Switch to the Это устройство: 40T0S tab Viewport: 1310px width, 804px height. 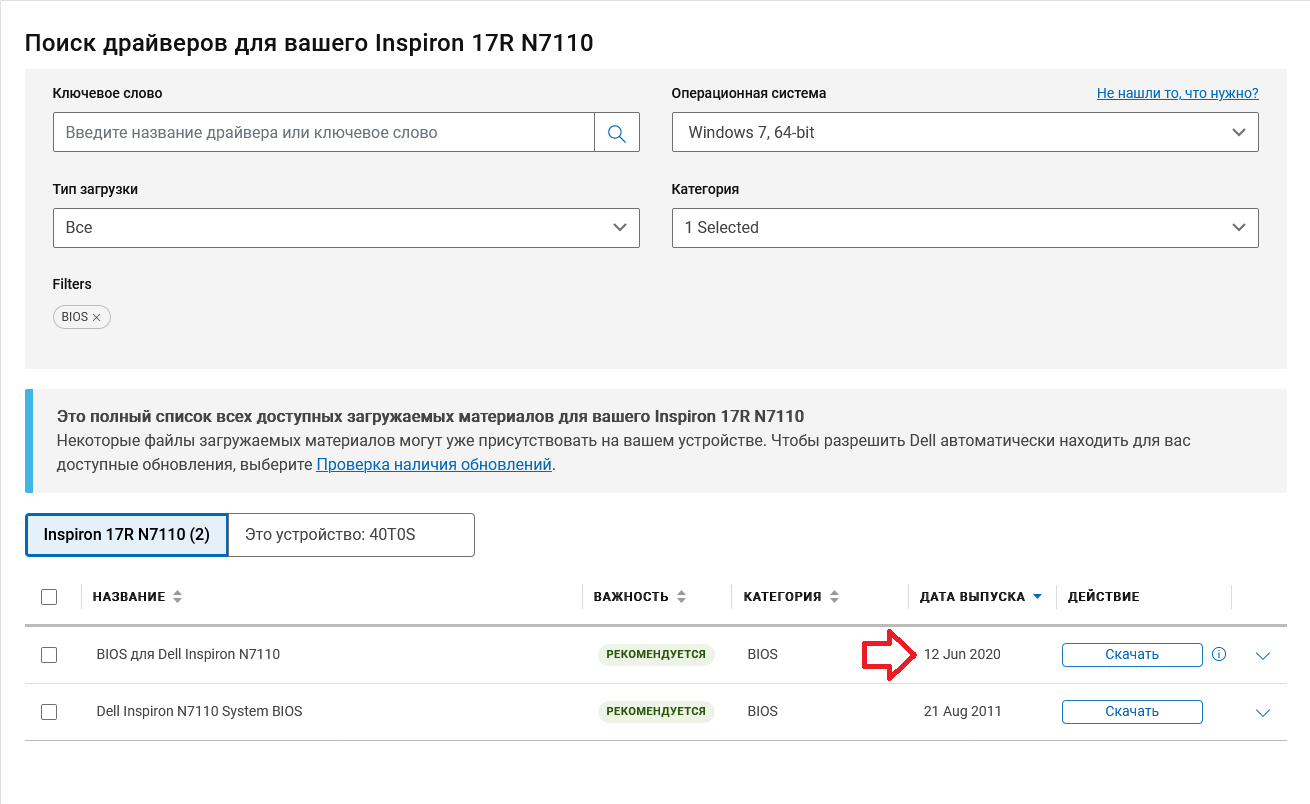pos(352,535)
